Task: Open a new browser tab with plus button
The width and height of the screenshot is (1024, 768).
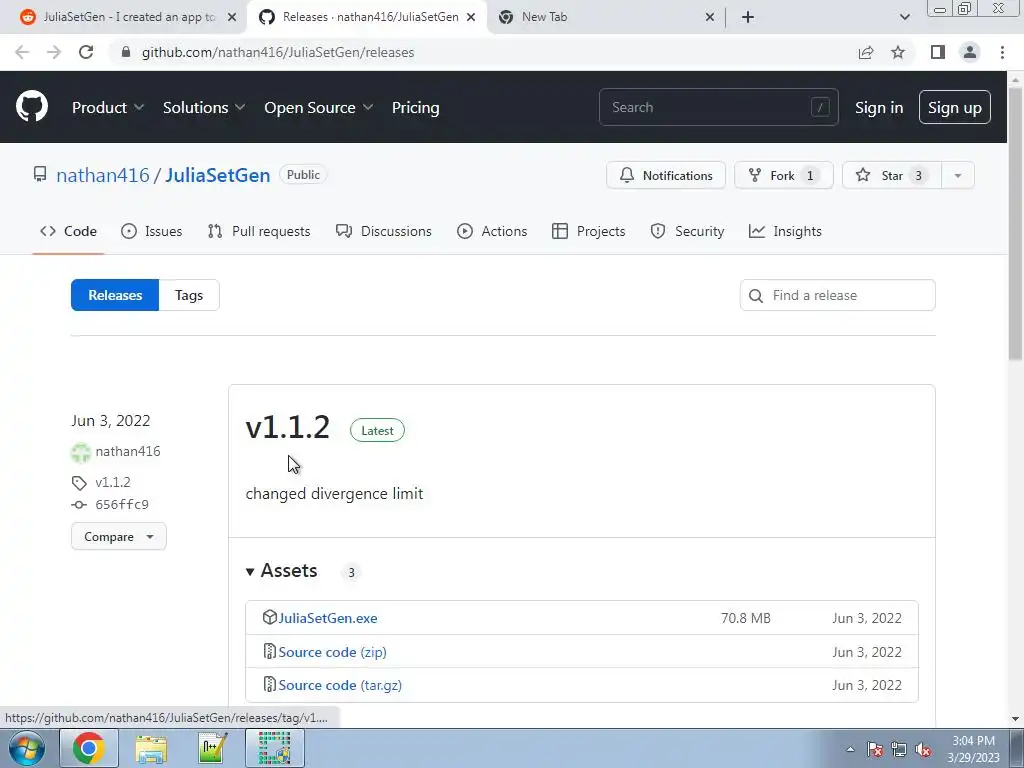Action: pyautogui.click(x=748, y=17)
